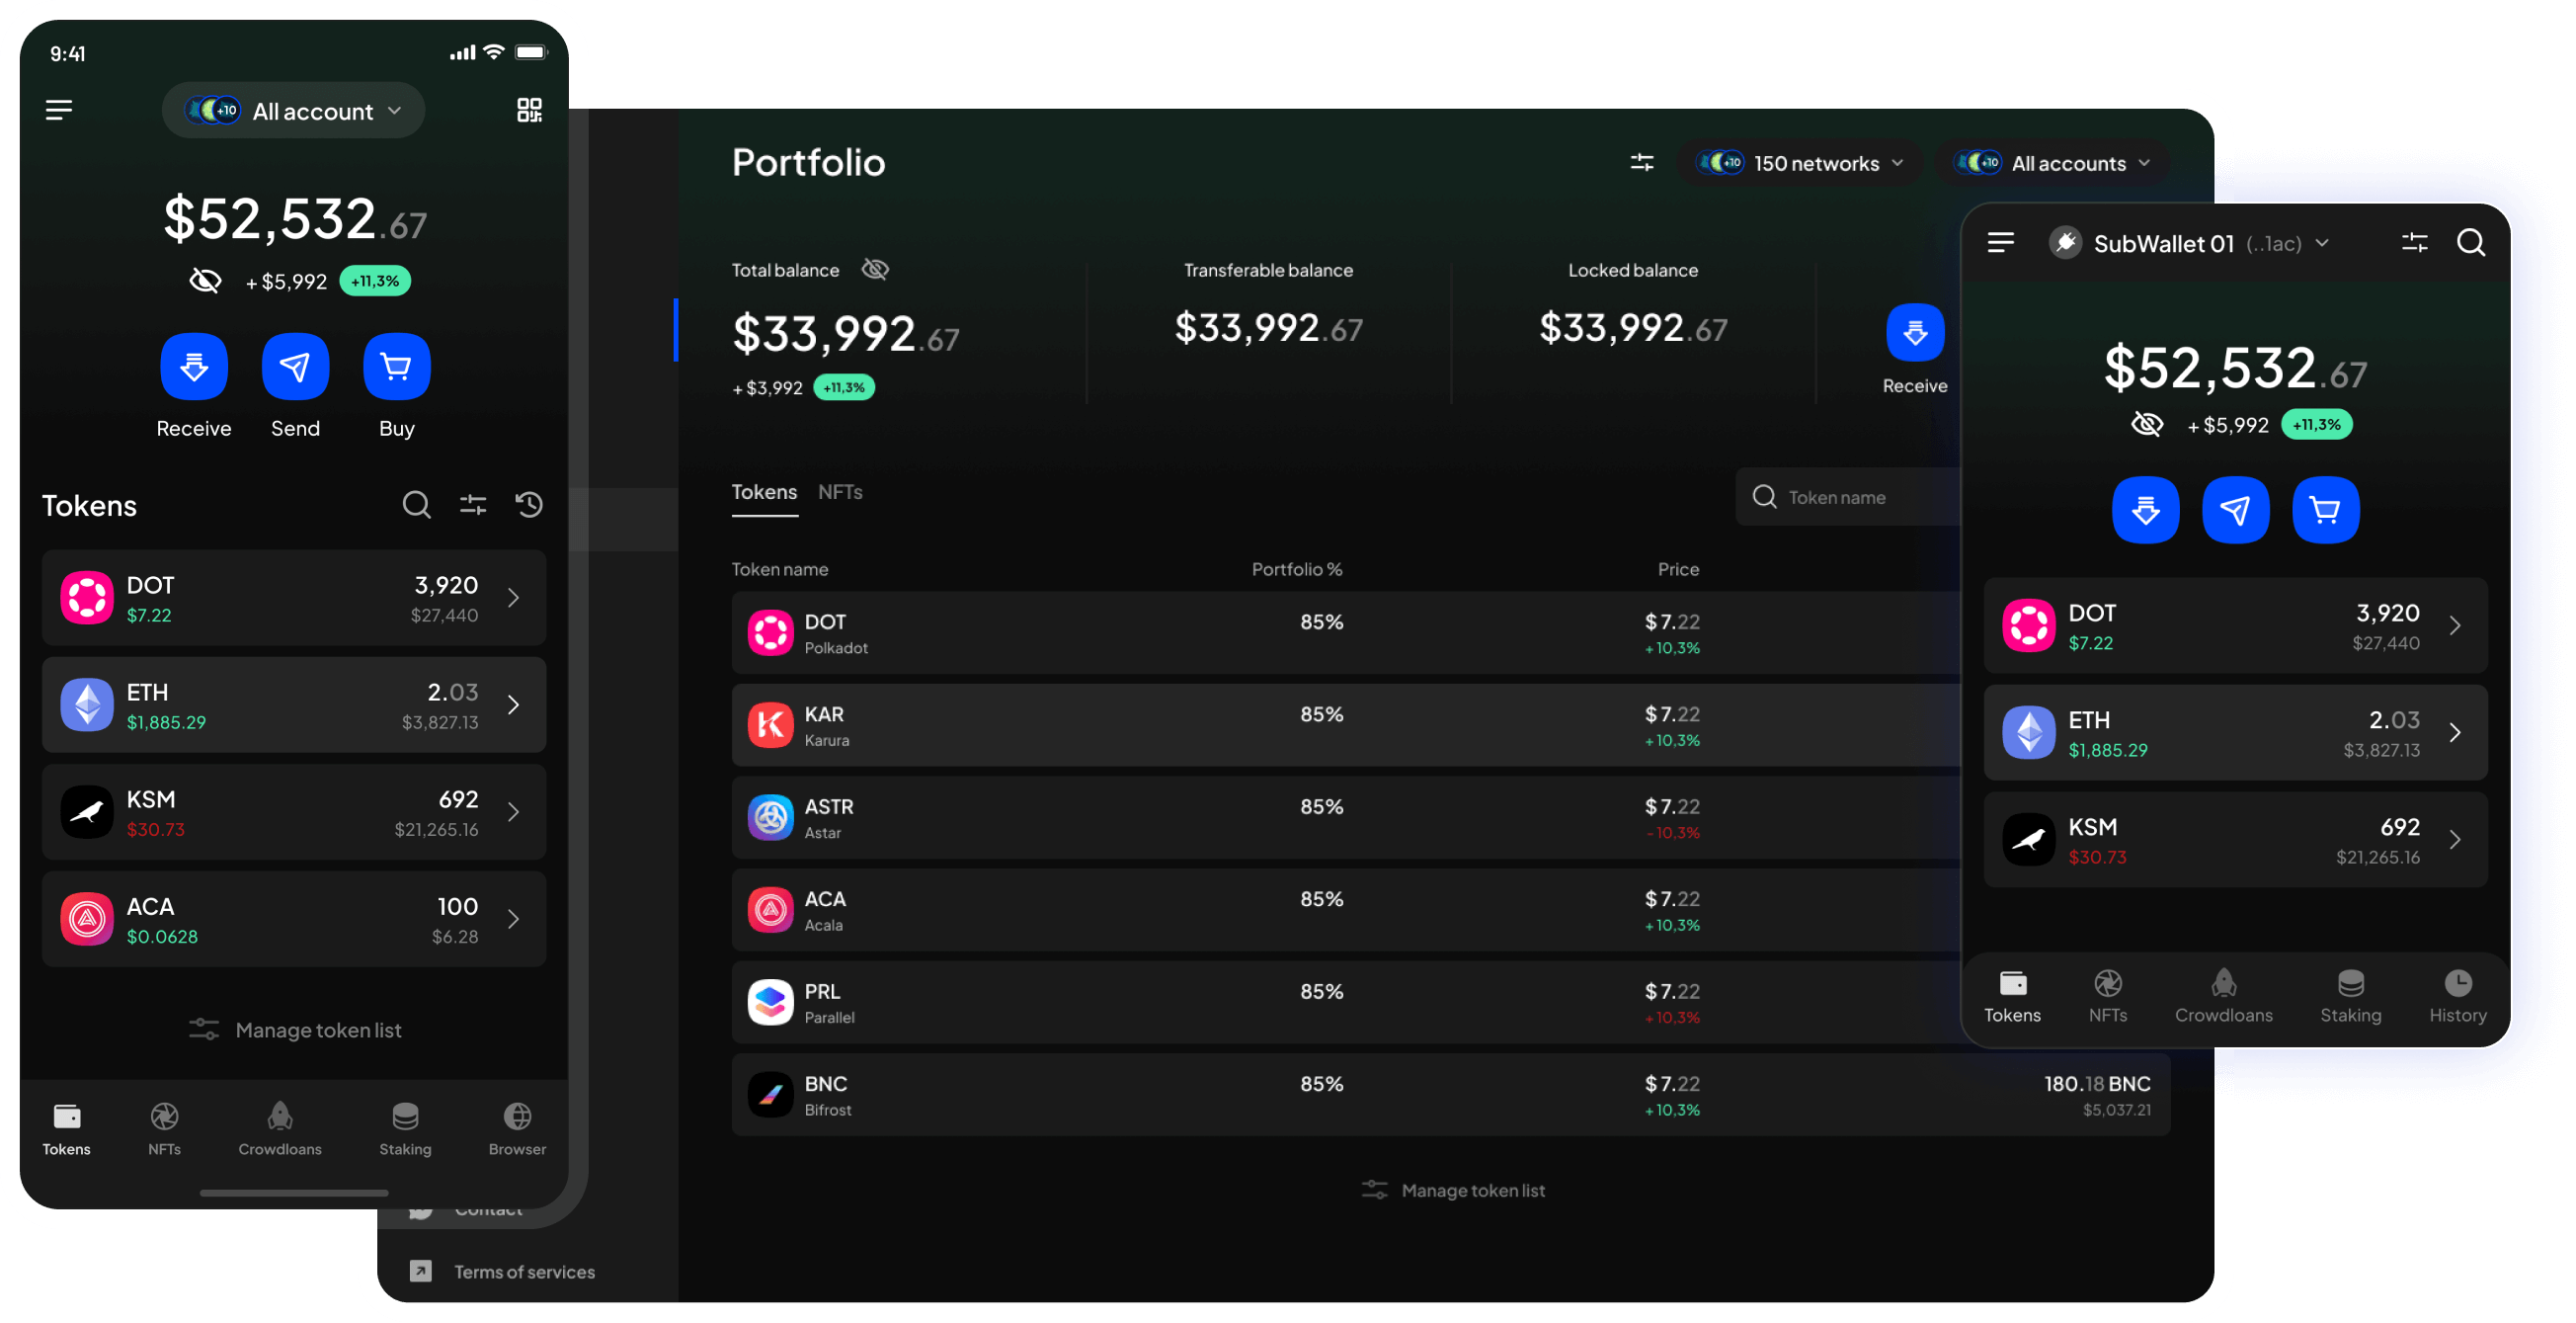Image resolution: width=2576 pixels, height=1323 pixels.
Task: Open All account dropdown in left phone
Action: tap(294, 110)
